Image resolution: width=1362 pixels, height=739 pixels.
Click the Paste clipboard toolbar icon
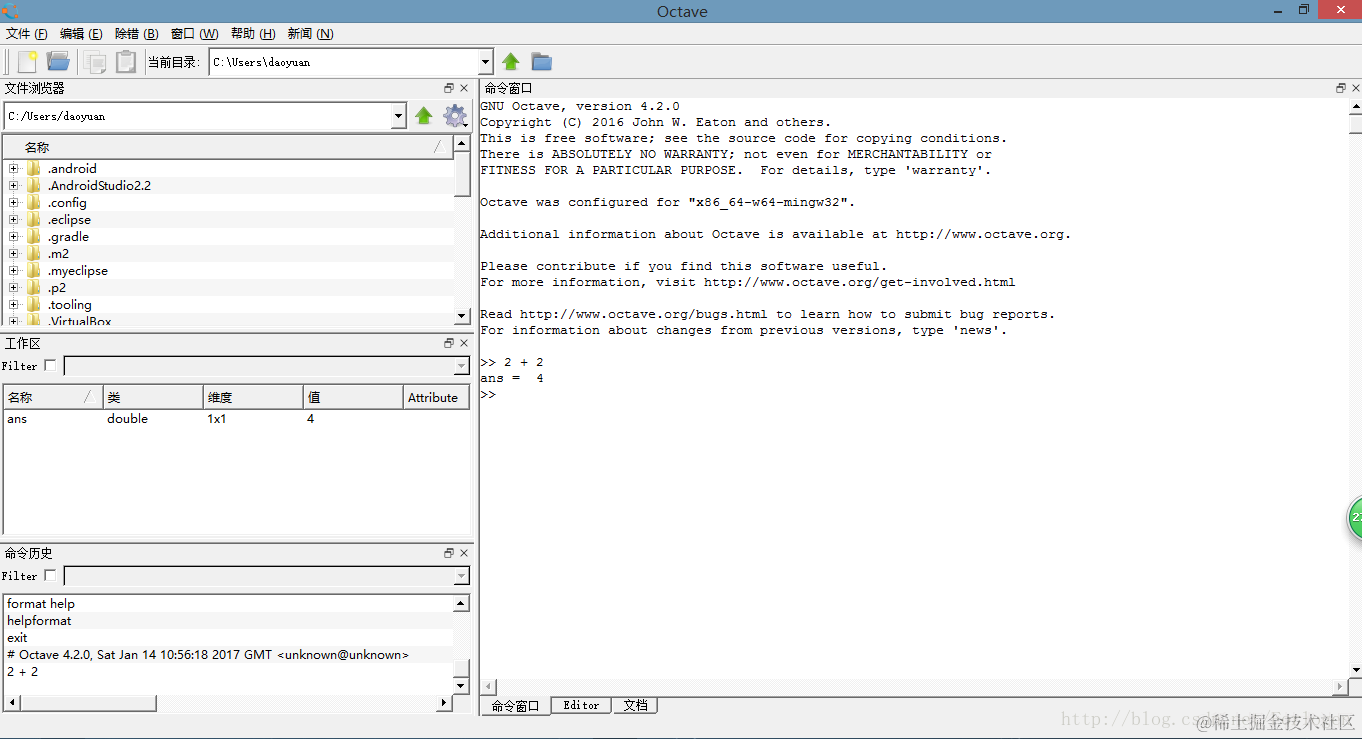126,62
